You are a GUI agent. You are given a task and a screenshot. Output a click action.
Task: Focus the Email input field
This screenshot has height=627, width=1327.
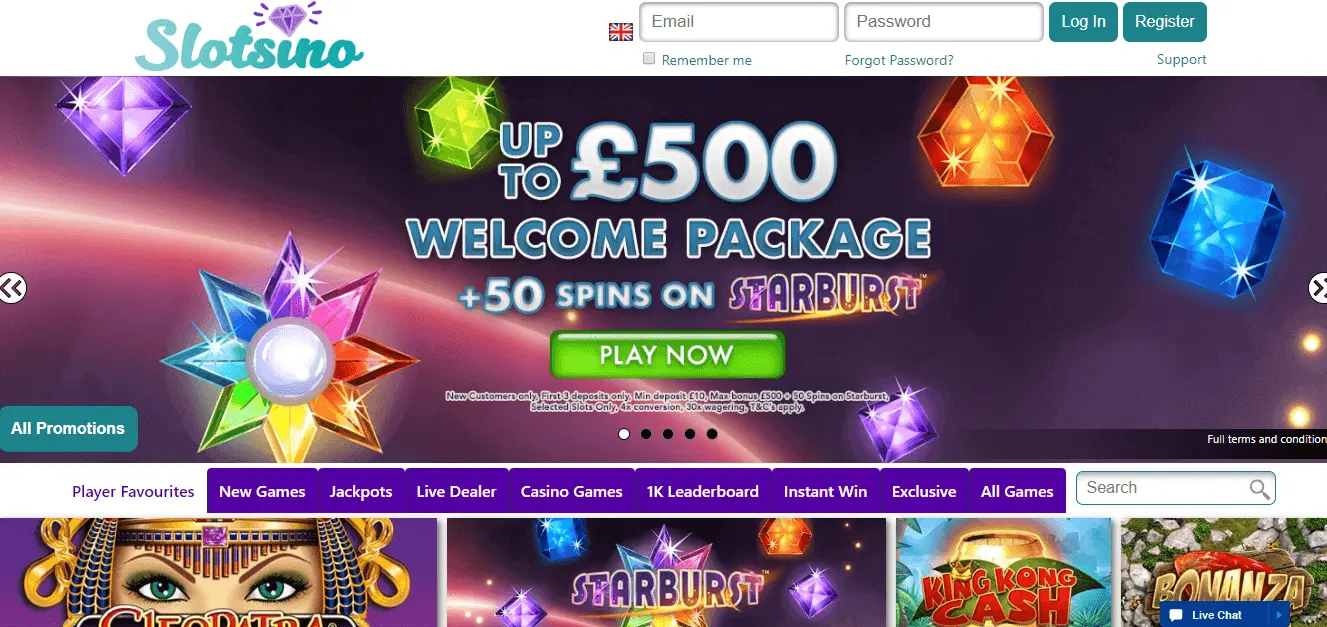tap(738, 22)
